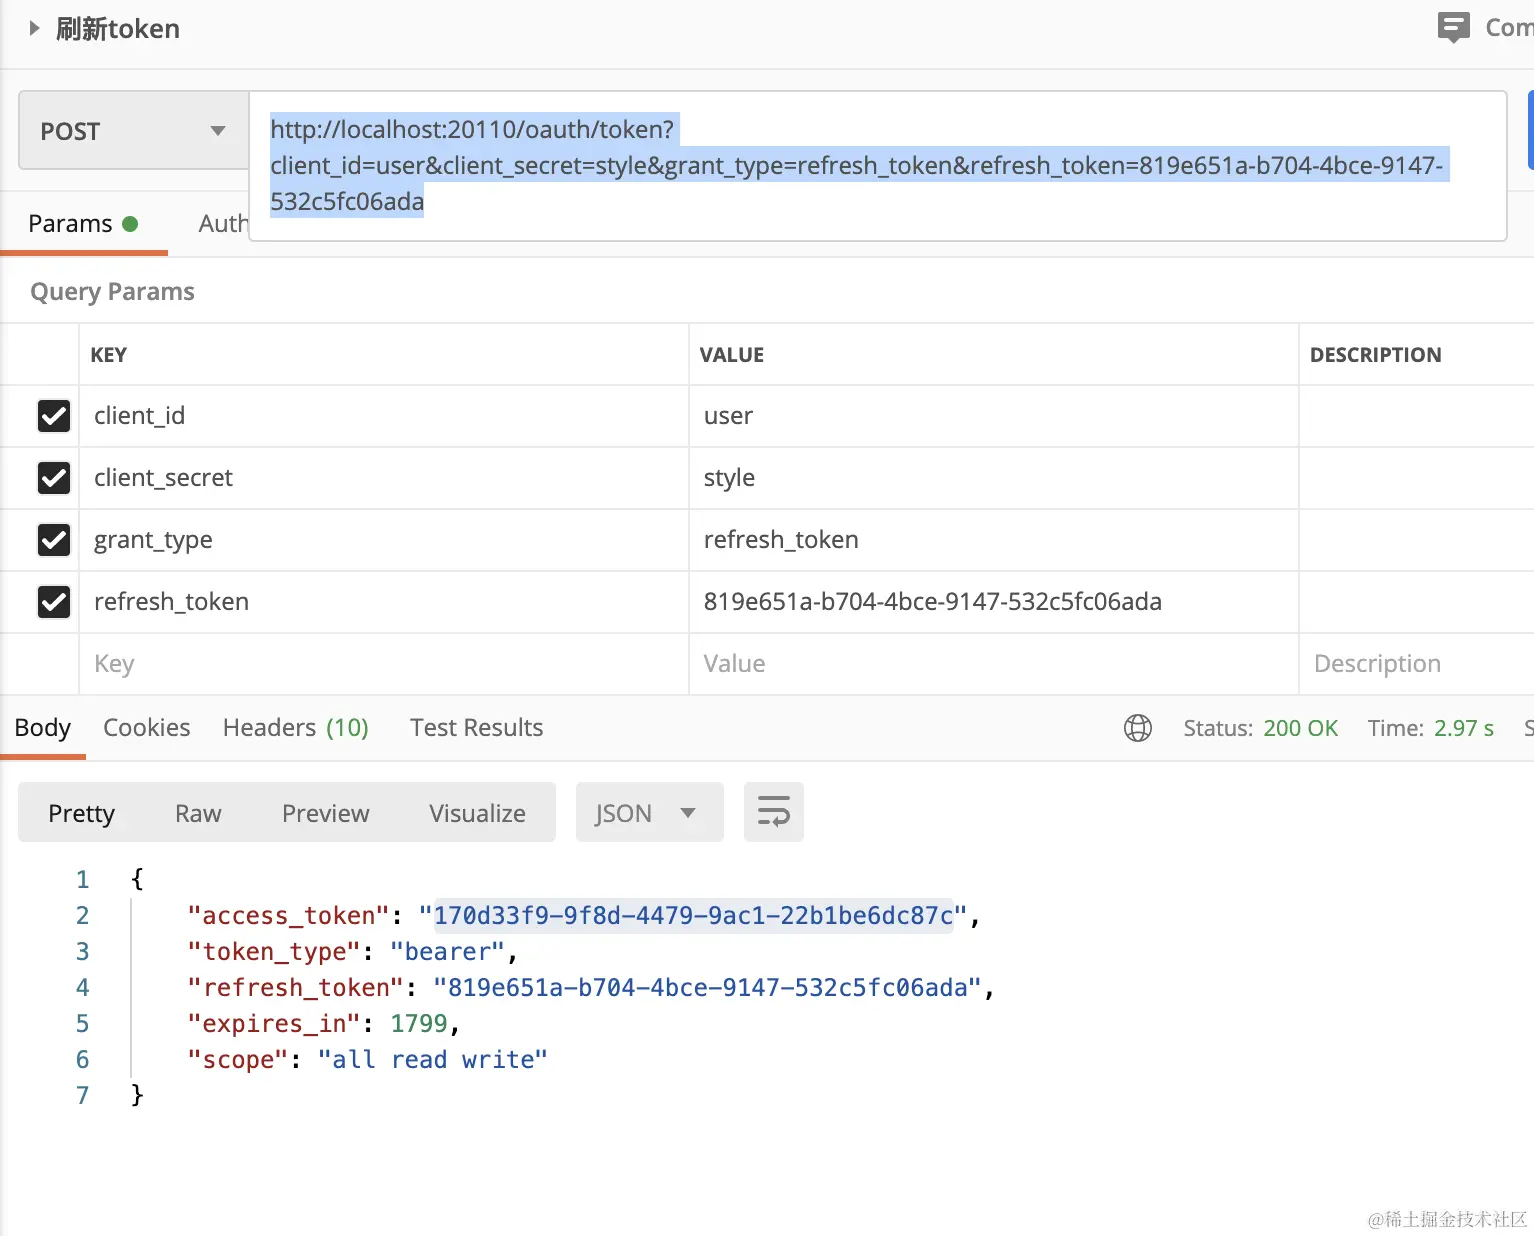The image size is (1534, 1236).
Task: Open the Test Results tab
Action: tap(477, 728)
